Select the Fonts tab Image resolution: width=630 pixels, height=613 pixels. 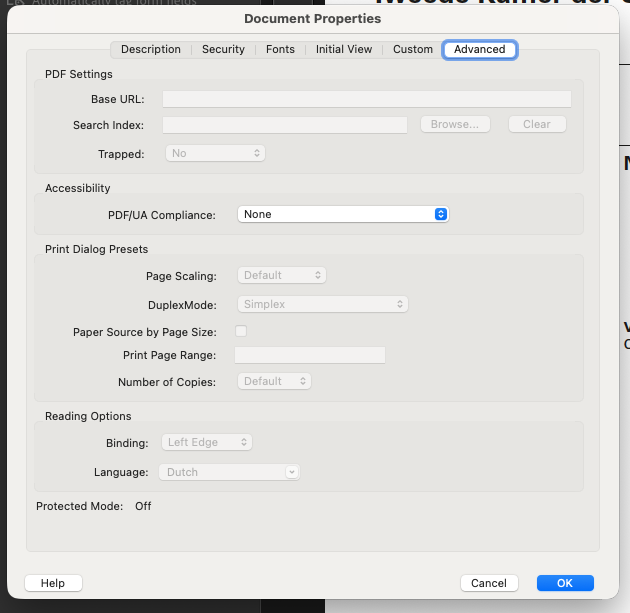280,49
